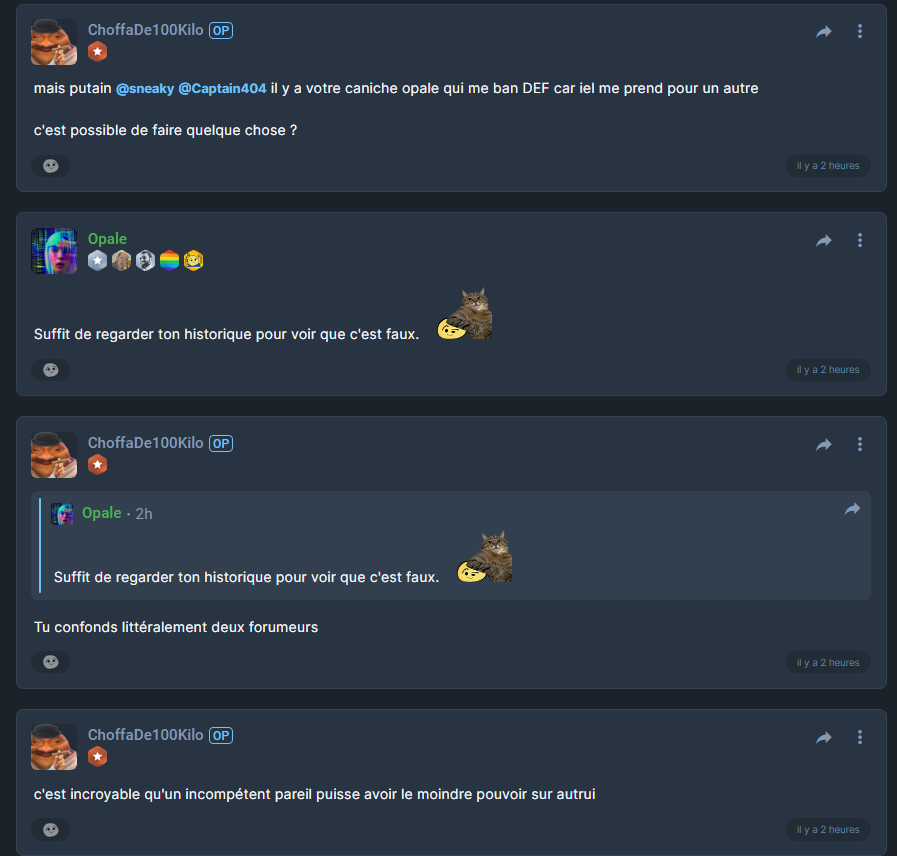897x856 pixels.
Task: Open Opale's avatar in her post
Action: [54, 251]
